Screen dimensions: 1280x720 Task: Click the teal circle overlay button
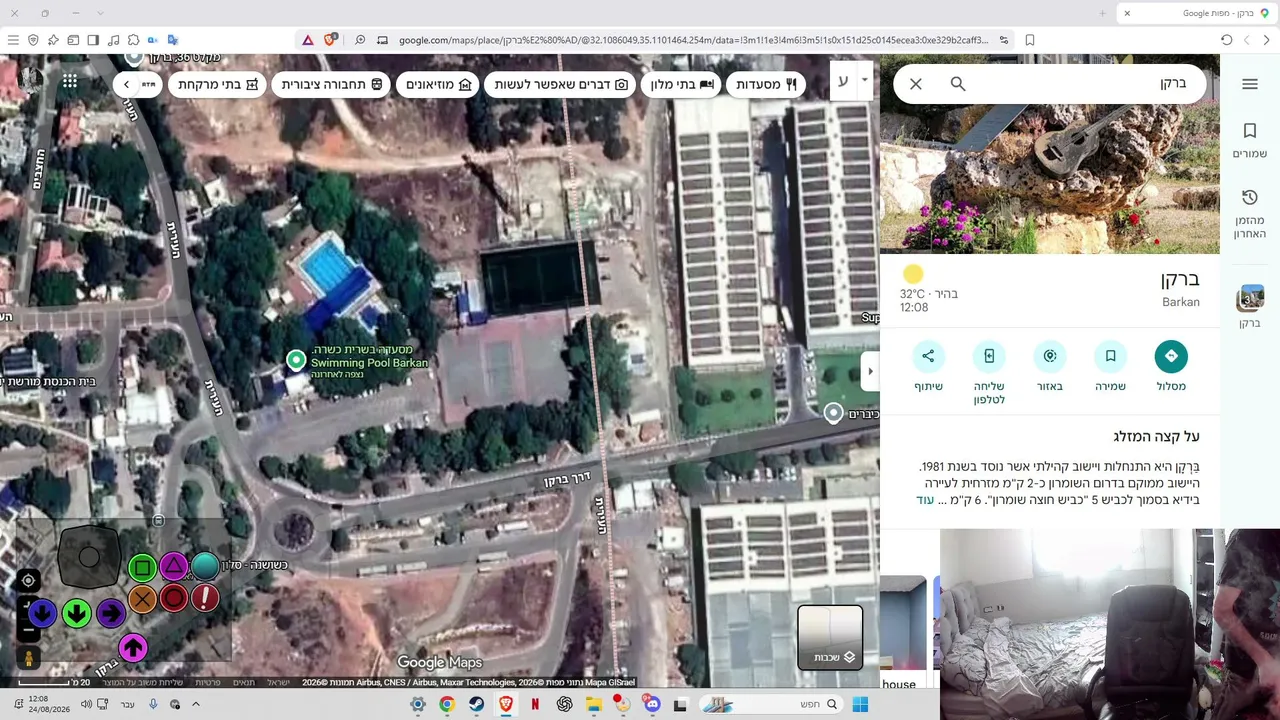[205, 567]
